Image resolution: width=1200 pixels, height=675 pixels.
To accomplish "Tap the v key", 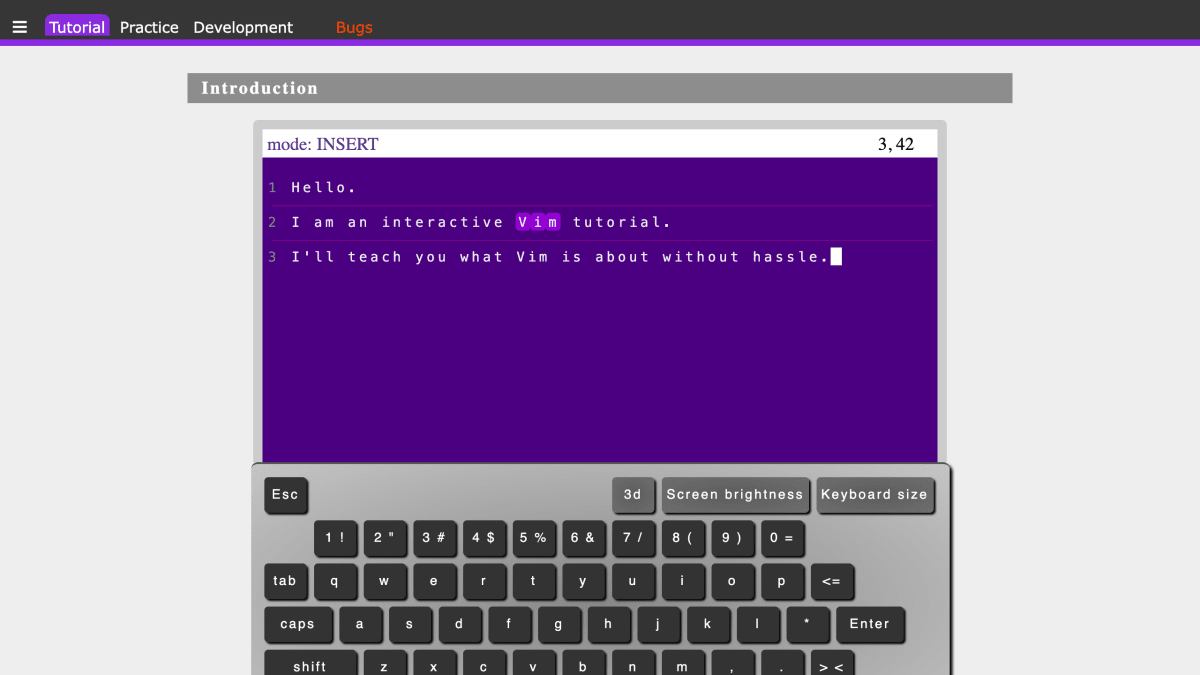I will 534,663.
